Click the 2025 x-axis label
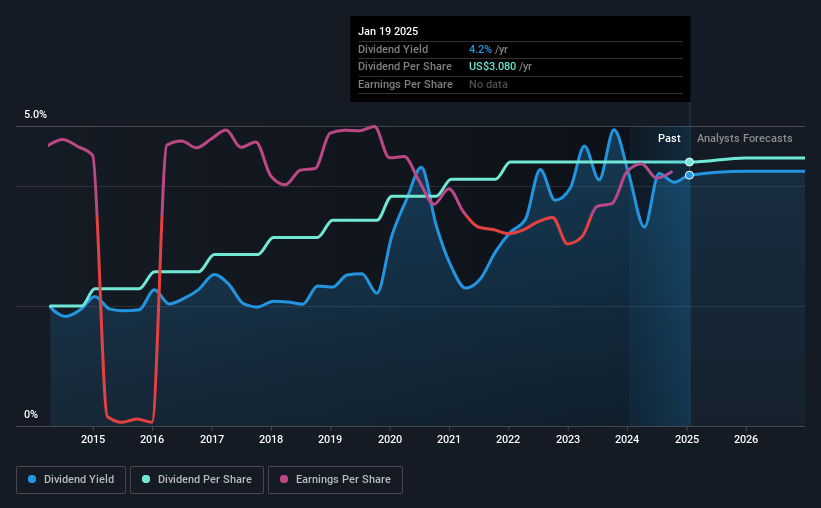Image resolution: width=821 pixels, height=508 pixels. (x=686, y=439)
